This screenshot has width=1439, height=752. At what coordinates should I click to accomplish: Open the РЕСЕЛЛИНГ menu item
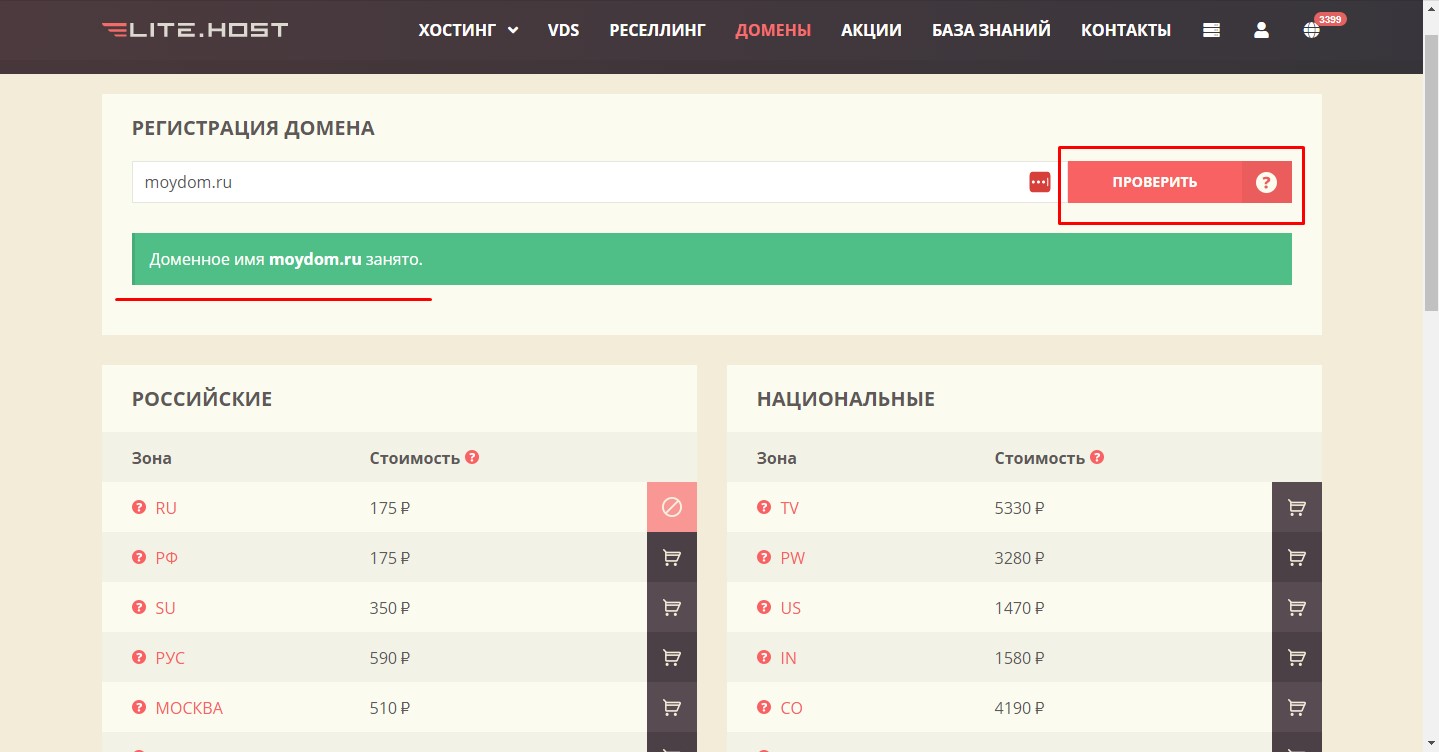657,30
